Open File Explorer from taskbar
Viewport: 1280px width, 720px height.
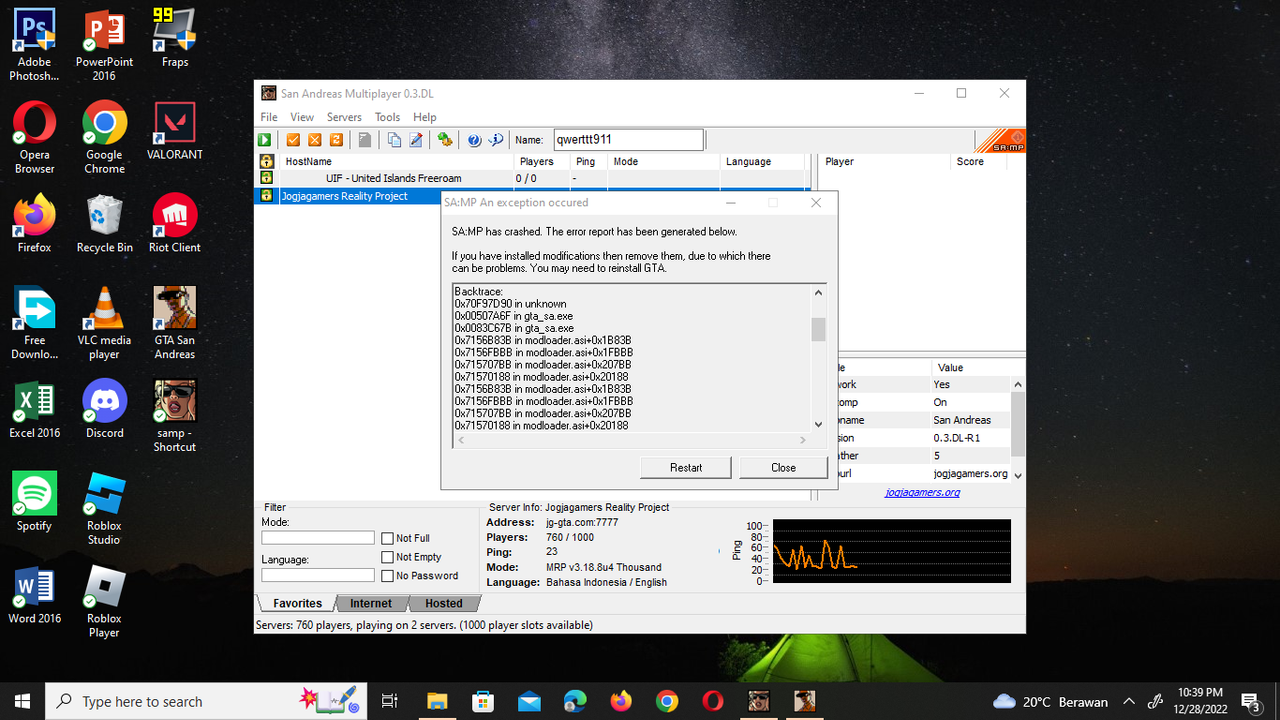click(438, 701)
